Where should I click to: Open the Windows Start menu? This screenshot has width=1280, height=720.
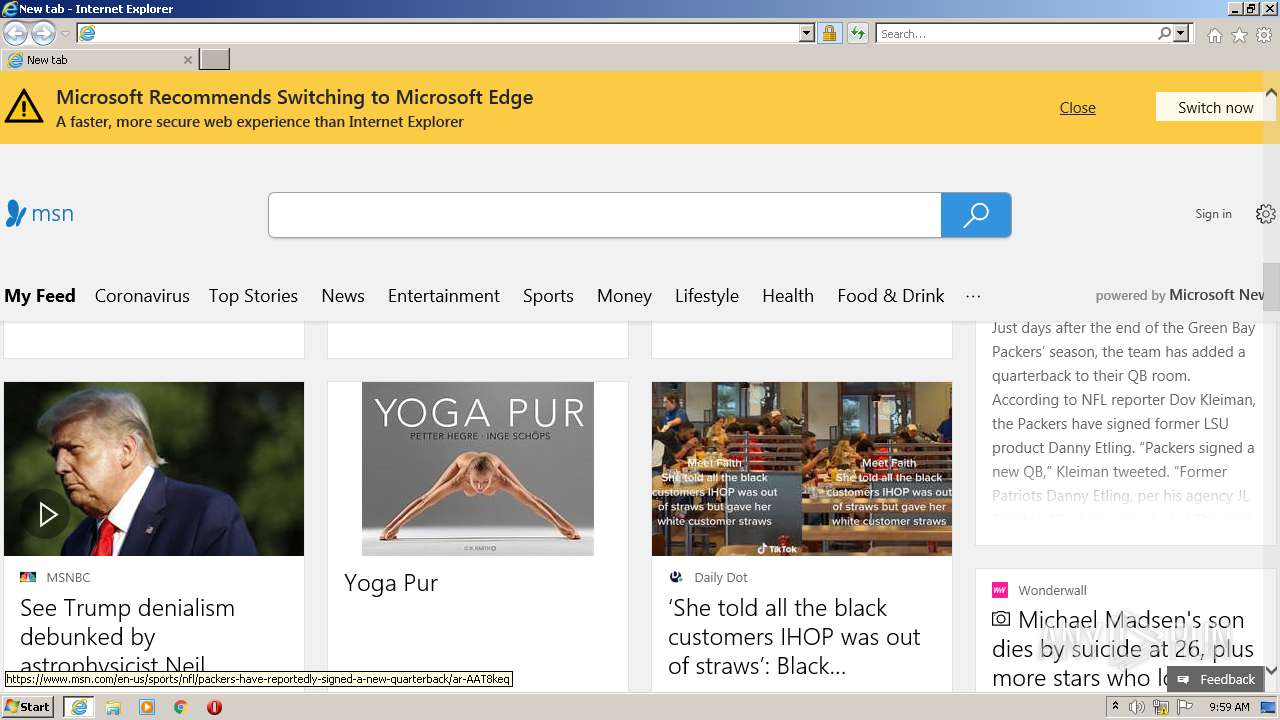pos(28,706)
